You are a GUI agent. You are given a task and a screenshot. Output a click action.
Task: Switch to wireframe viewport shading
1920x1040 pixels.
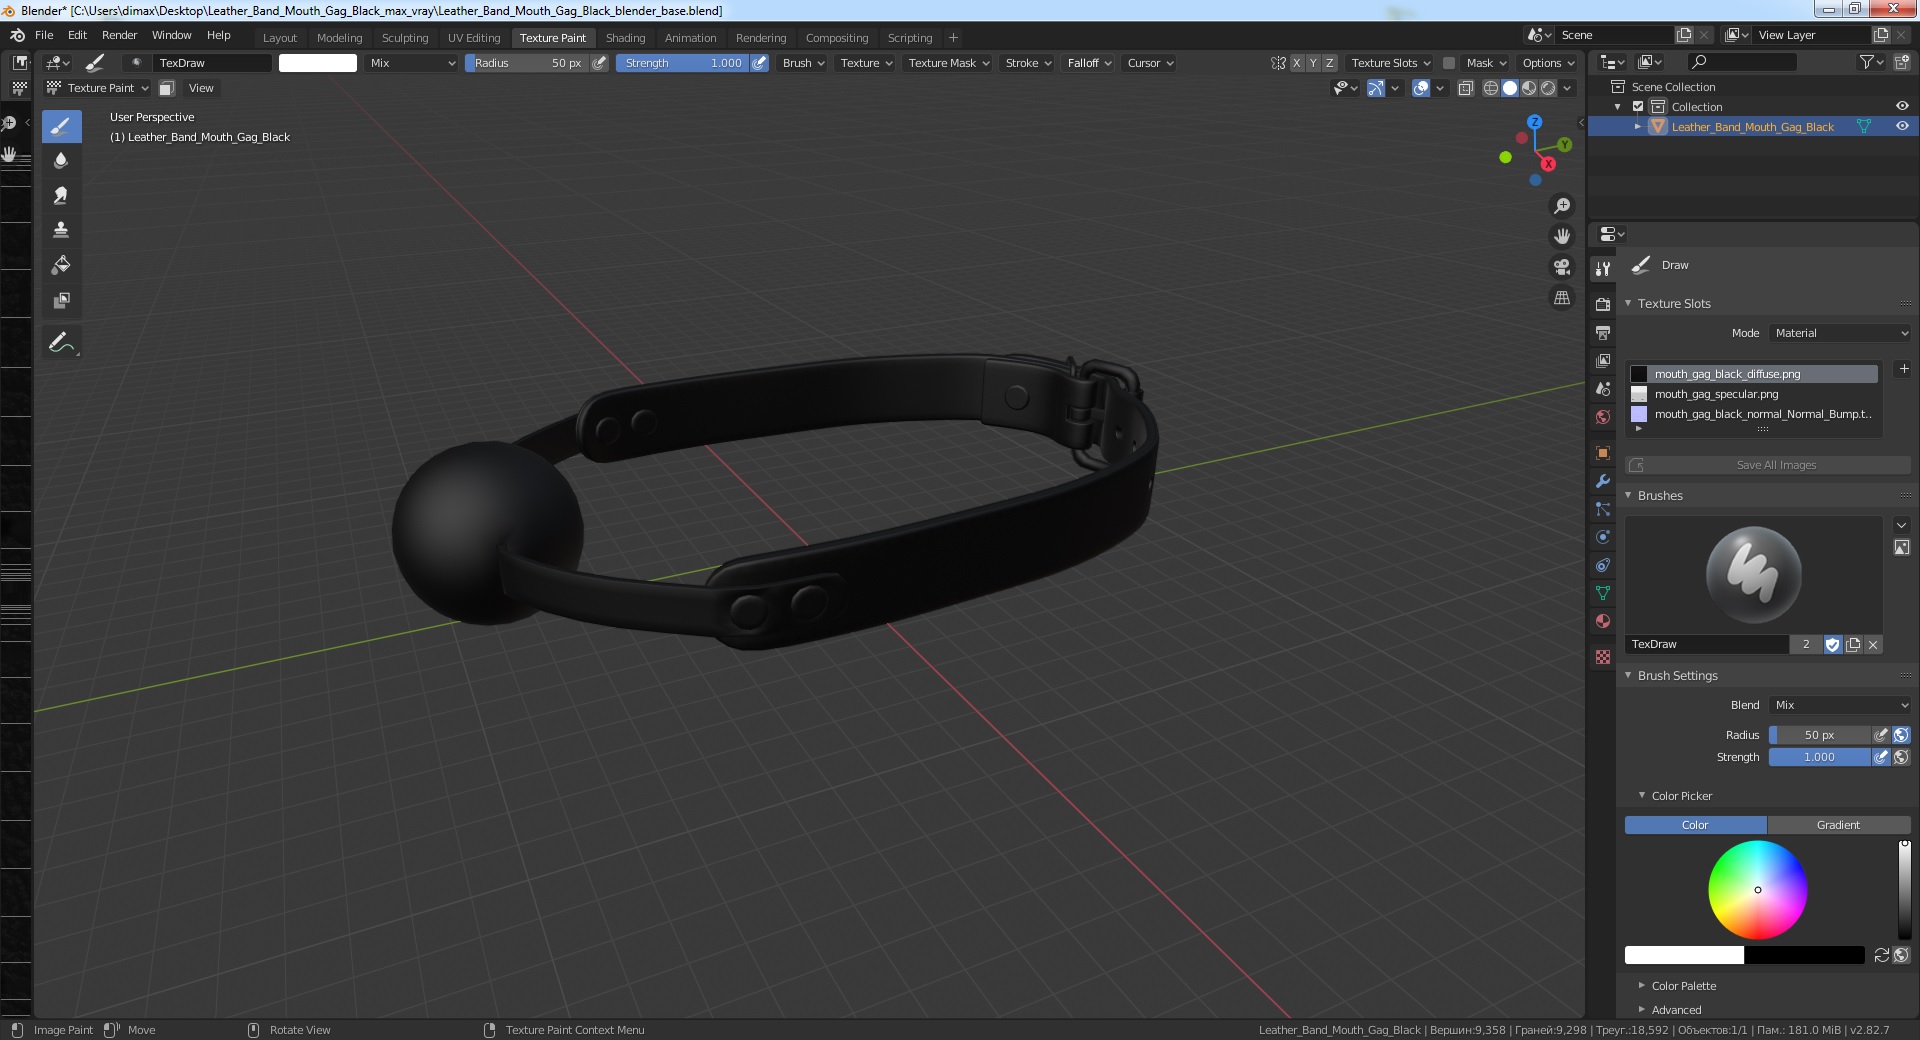(1491, 88)
